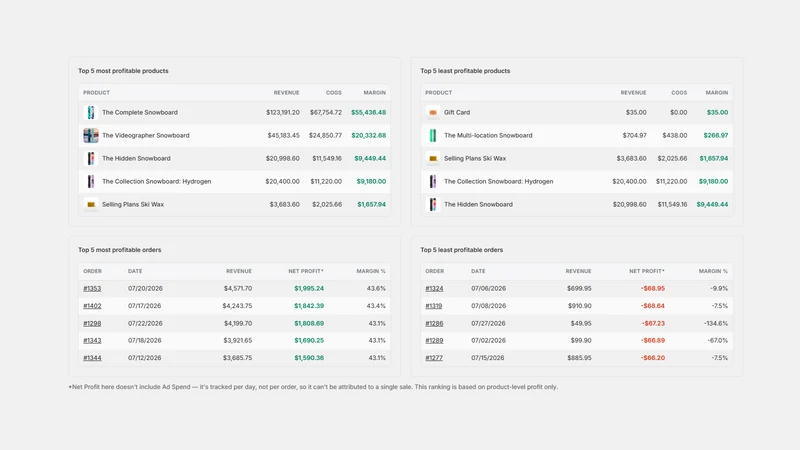The image size is (800, 450).
Task: Click the $123,191.20 revenue value
Action: (x=283, y=112)
